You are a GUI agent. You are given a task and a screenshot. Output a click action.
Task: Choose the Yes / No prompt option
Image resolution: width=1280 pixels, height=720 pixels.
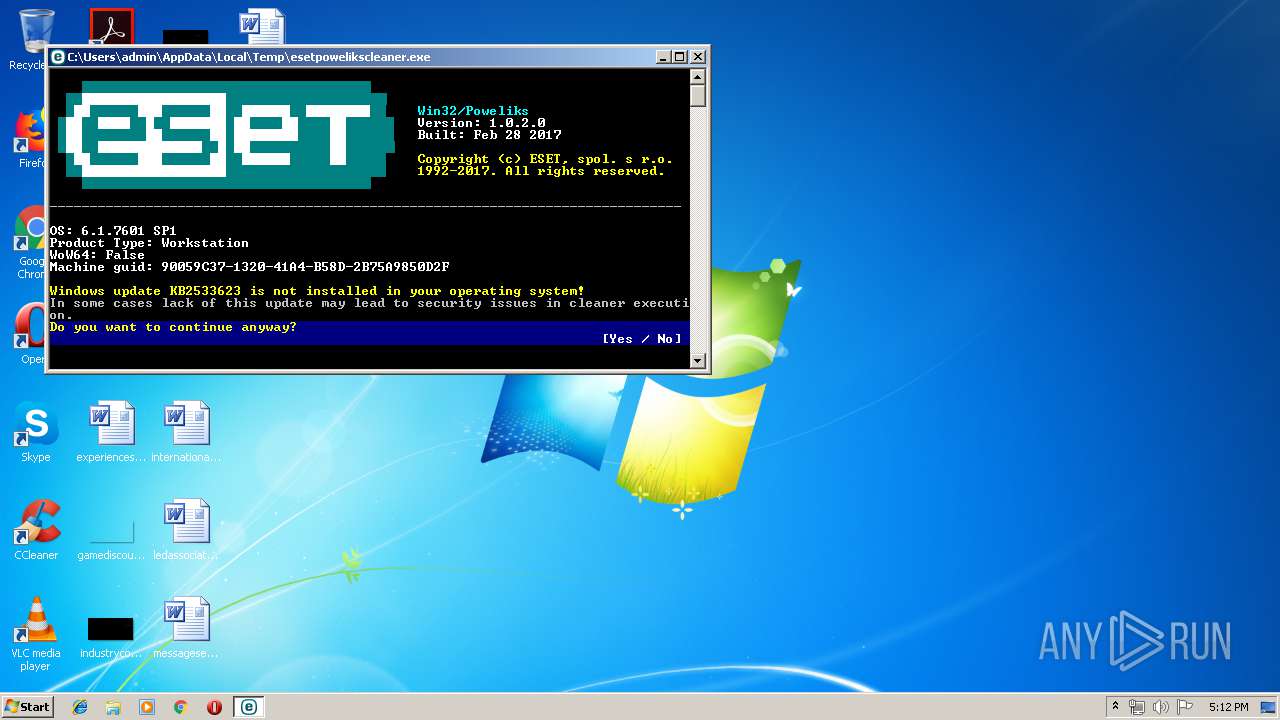coord(641,339)
